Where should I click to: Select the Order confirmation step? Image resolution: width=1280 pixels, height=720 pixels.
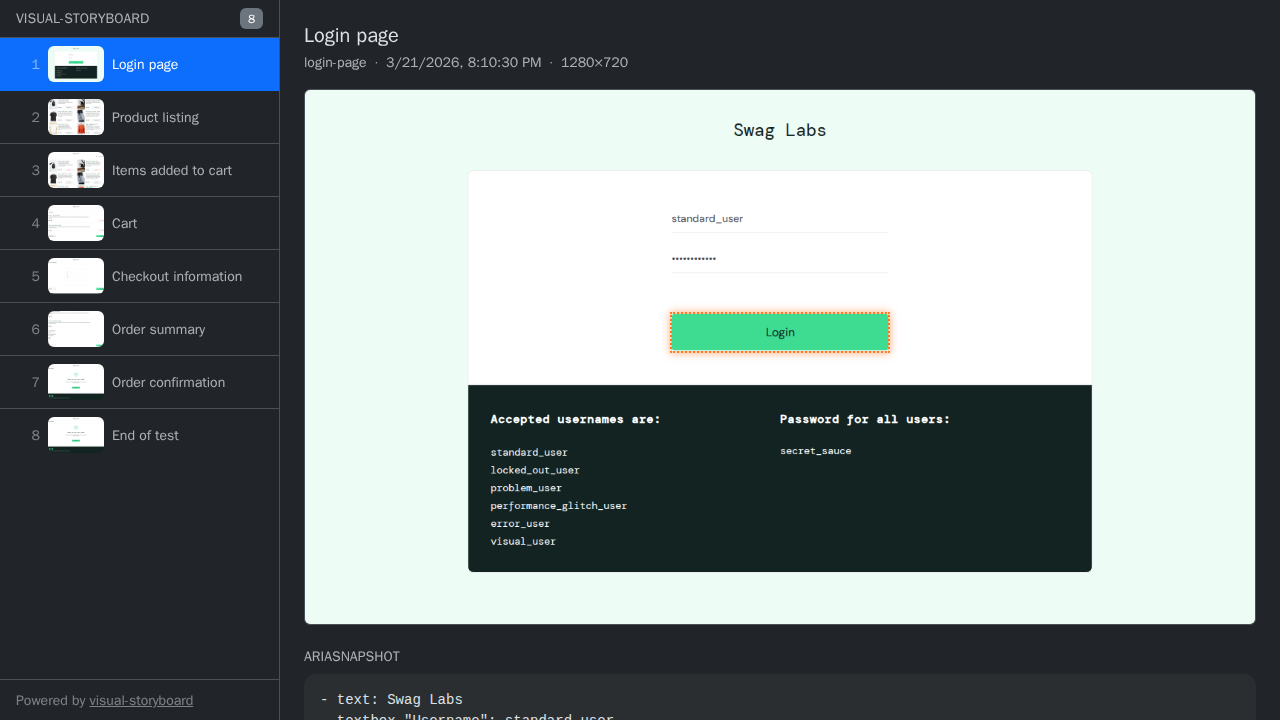click(x=168, y=382)
